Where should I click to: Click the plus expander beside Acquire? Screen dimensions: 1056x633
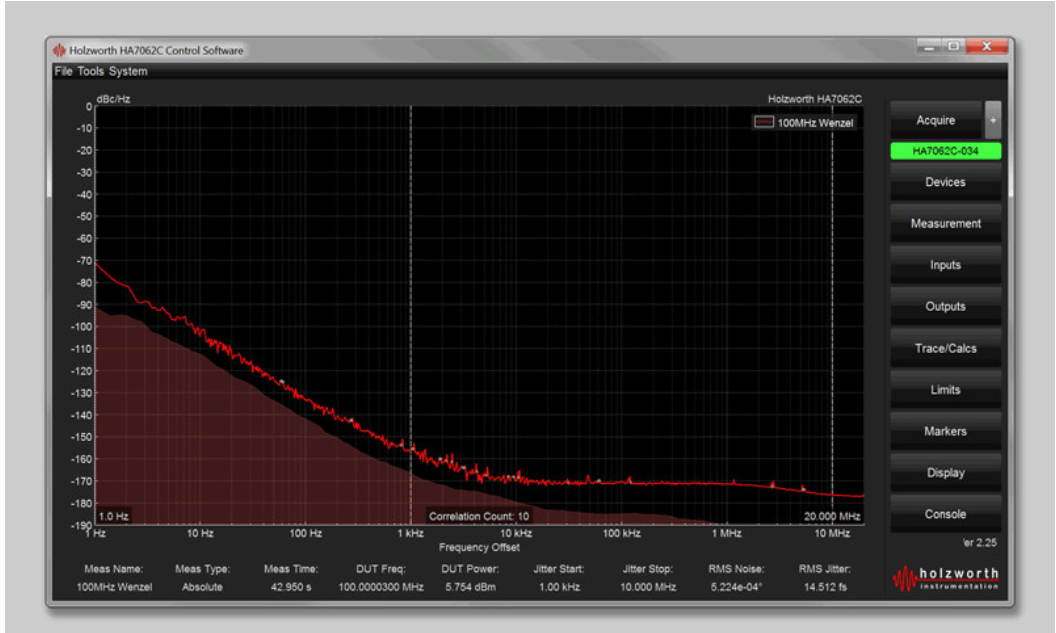pyautogui.click(x=993, y=120)
